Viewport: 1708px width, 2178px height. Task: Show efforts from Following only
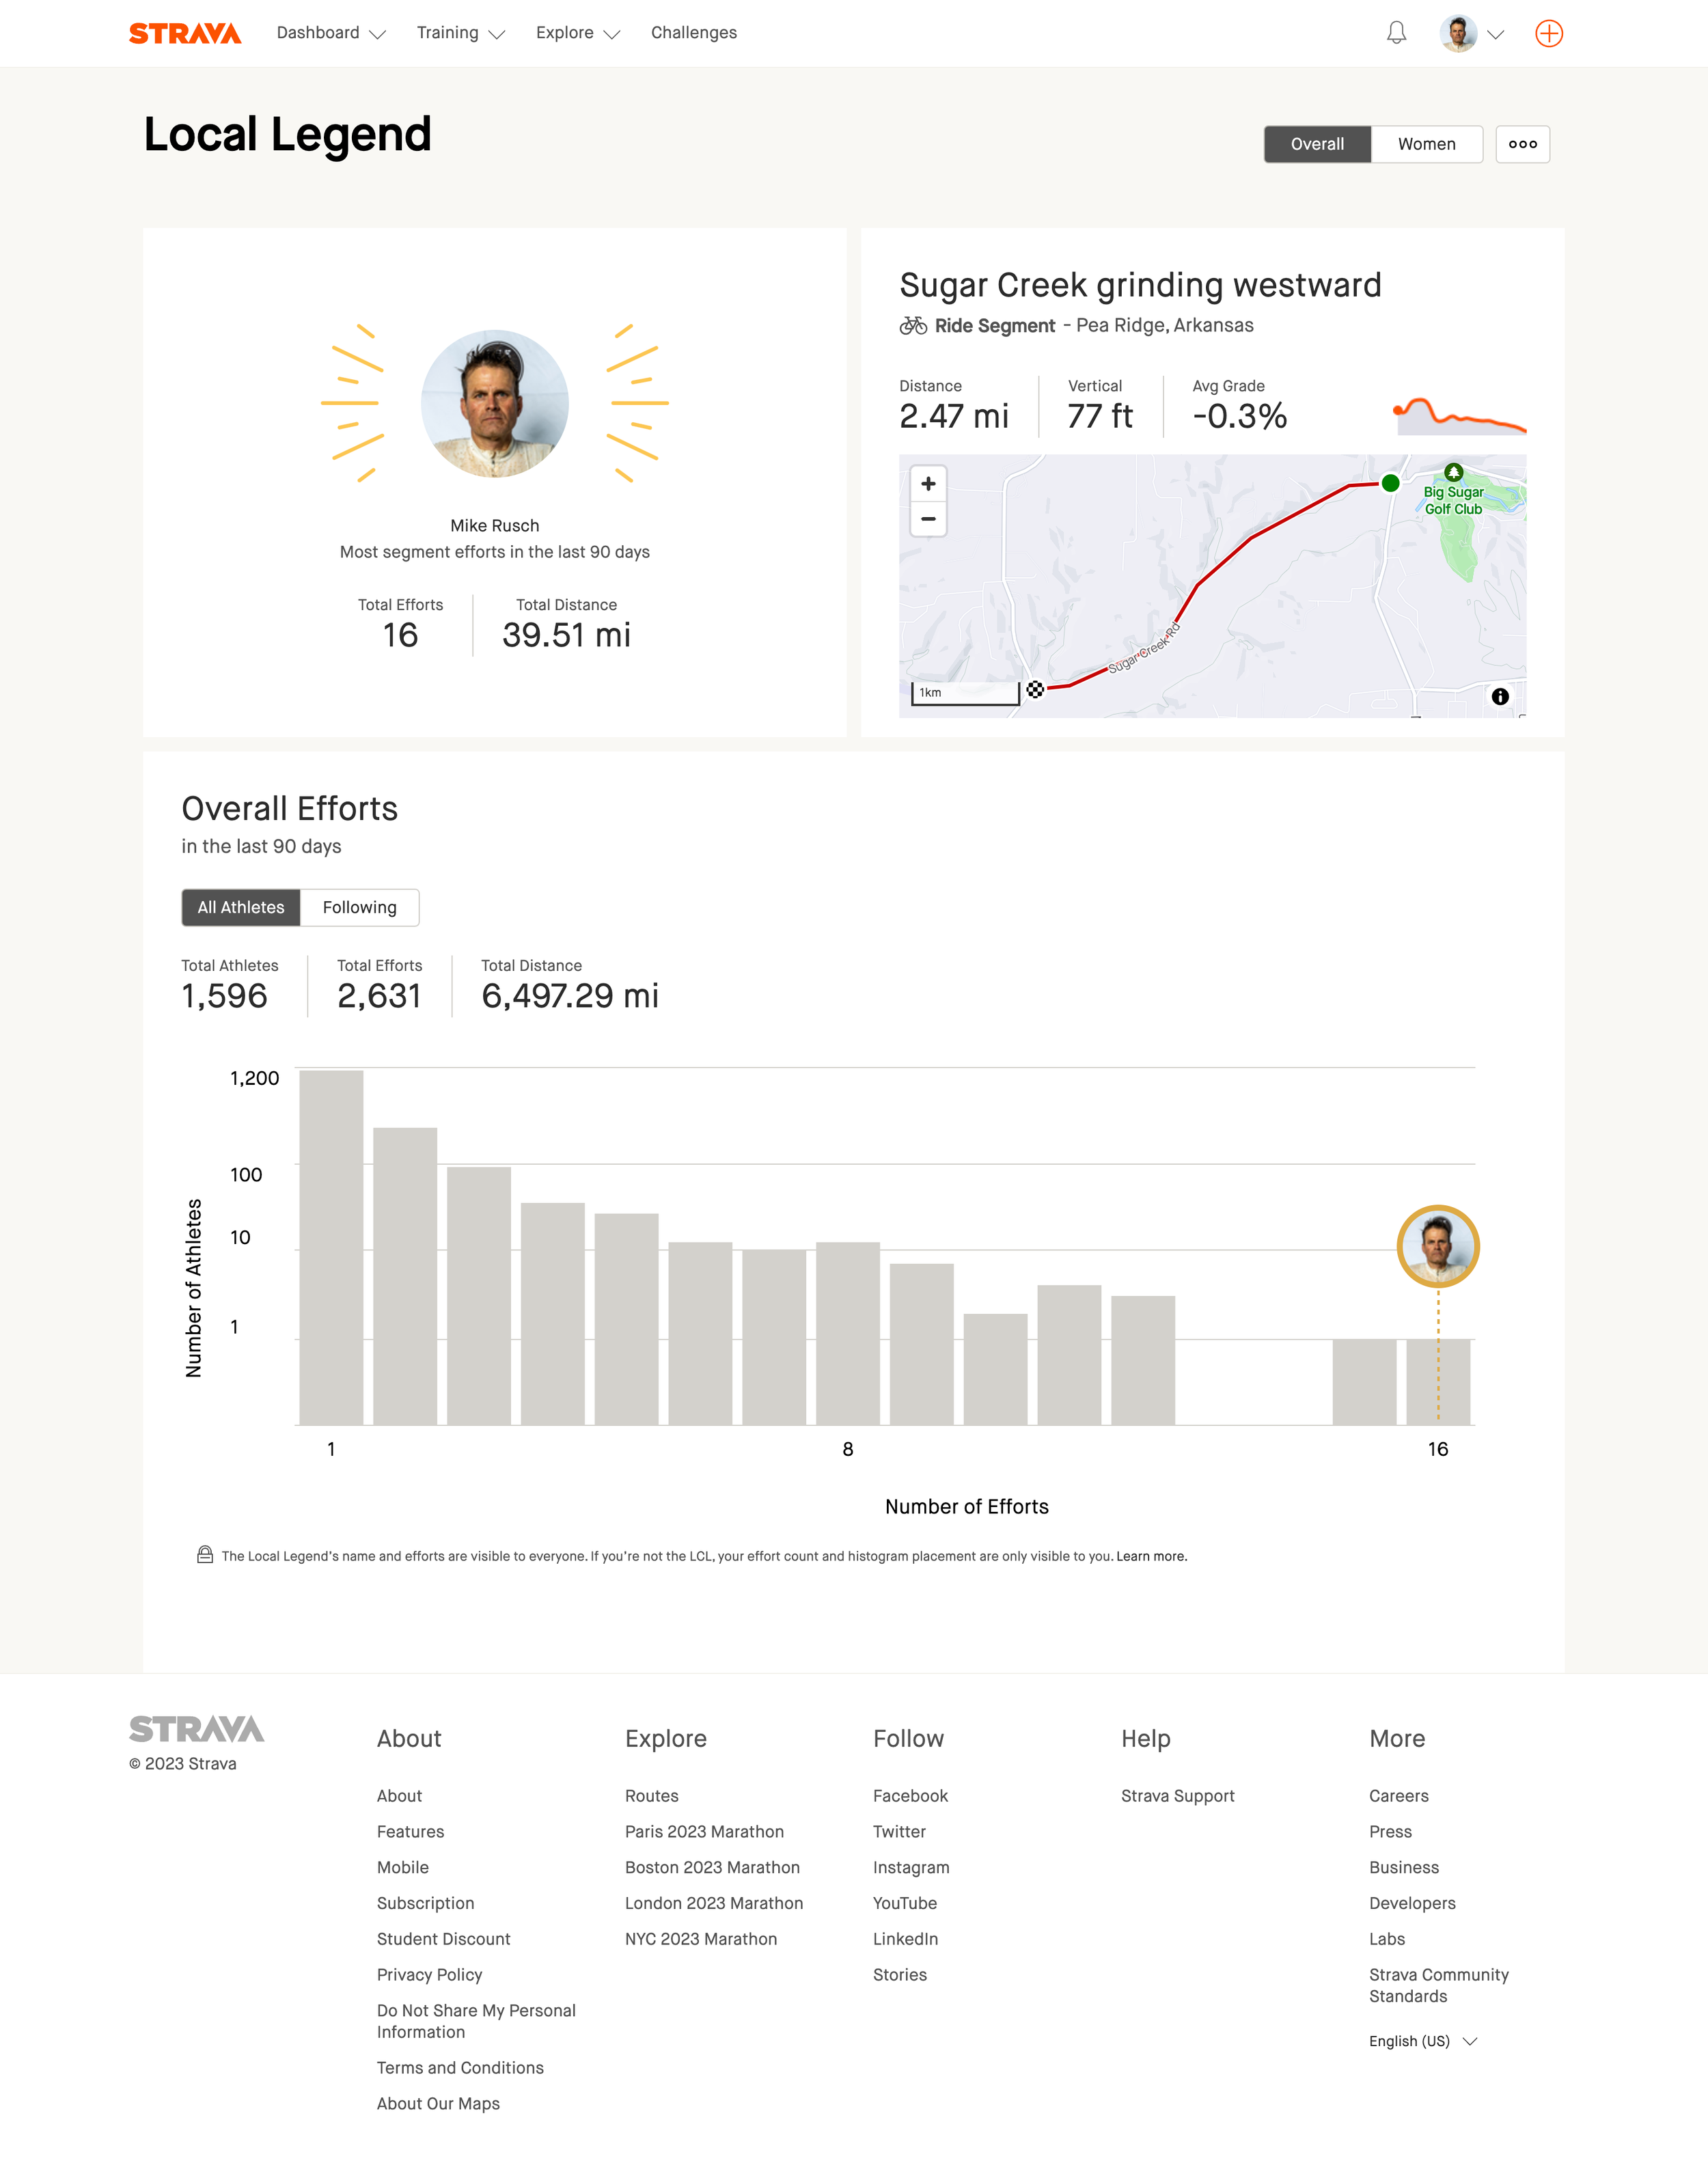(x=359, y=907)
